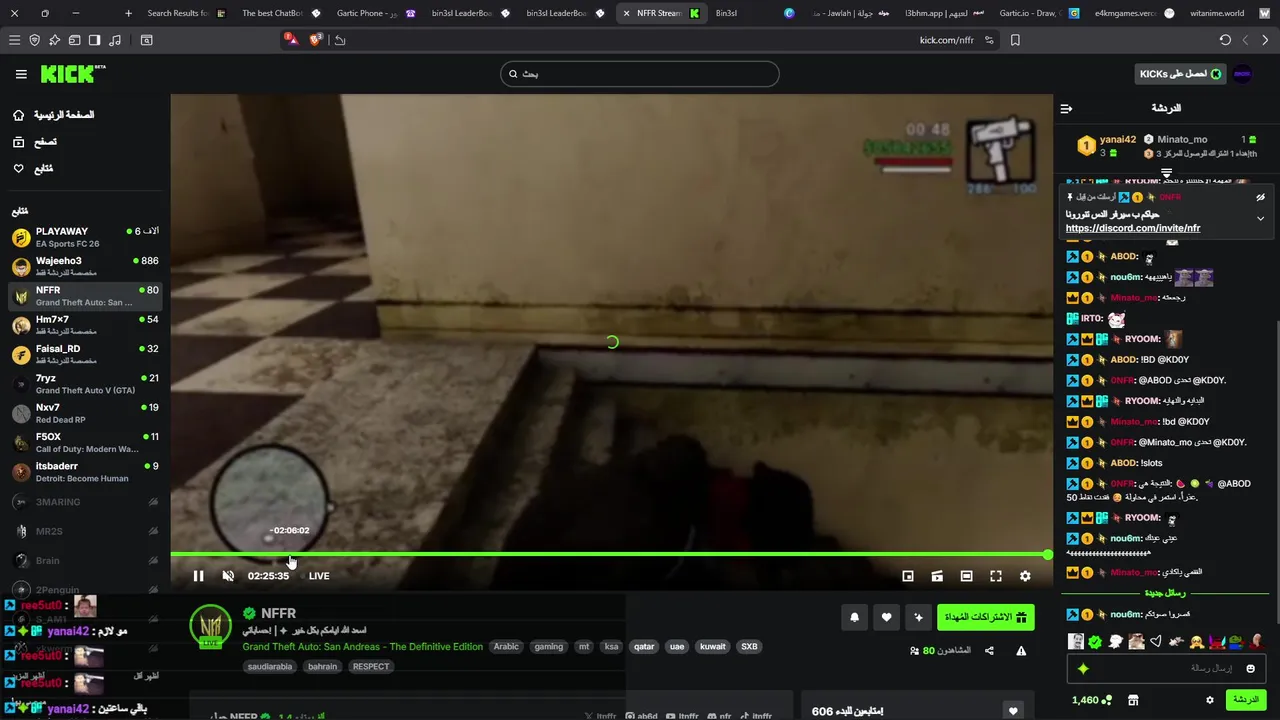This screenshot has width=1280, height=720.
Task: Open video player settings gear
Action: [1025, 576]
